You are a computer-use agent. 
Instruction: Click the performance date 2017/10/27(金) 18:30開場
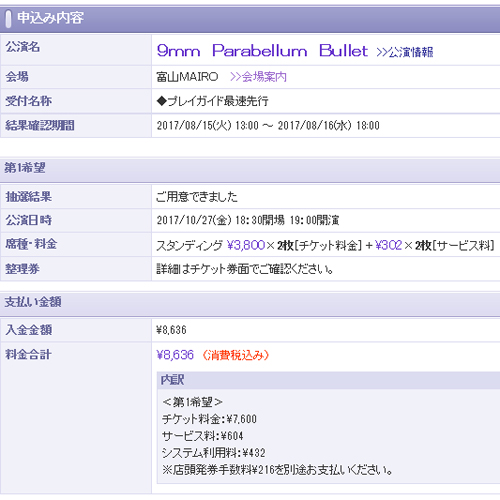[221, 220]
